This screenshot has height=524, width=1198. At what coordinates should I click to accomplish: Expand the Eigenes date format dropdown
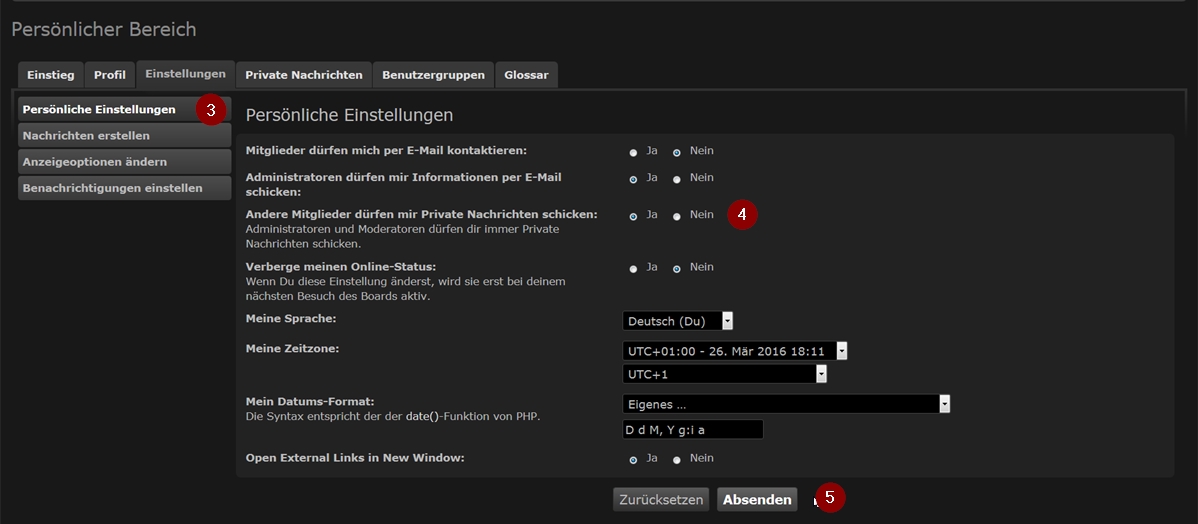(x=786, y=404)
